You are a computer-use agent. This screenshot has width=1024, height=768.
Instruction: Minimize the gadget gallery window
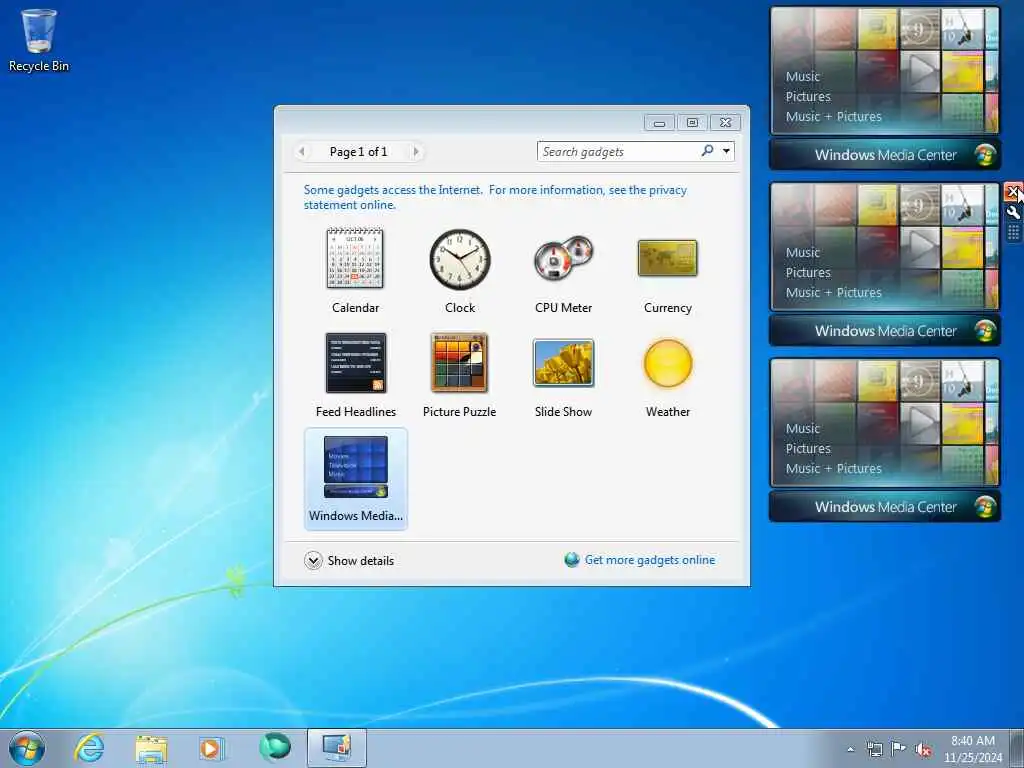(x=660, y=123)
